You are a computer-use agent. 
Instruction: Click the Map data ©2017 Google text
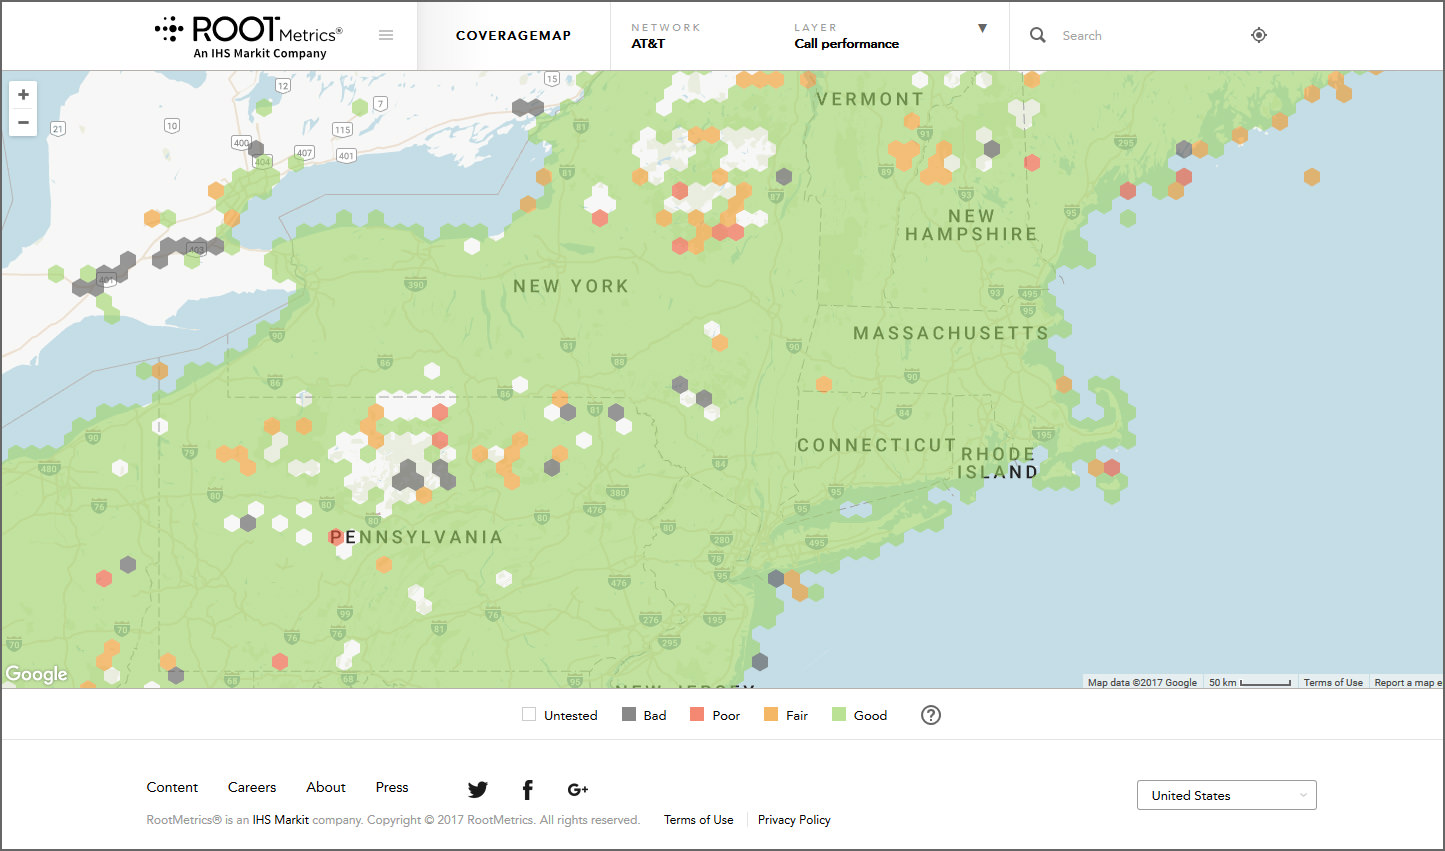pyautogui.click(x=1142, y=683)
